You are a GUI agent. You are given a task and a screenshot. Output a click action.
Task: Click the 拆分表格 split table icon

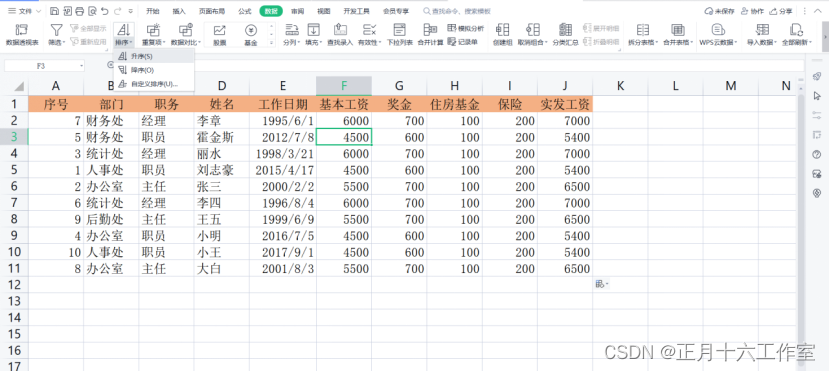point(643,30)
